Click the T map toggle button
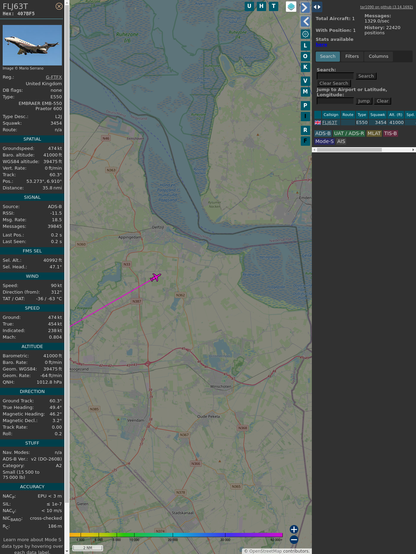Viewport: 416px width, 554px height. pos(273,6)
